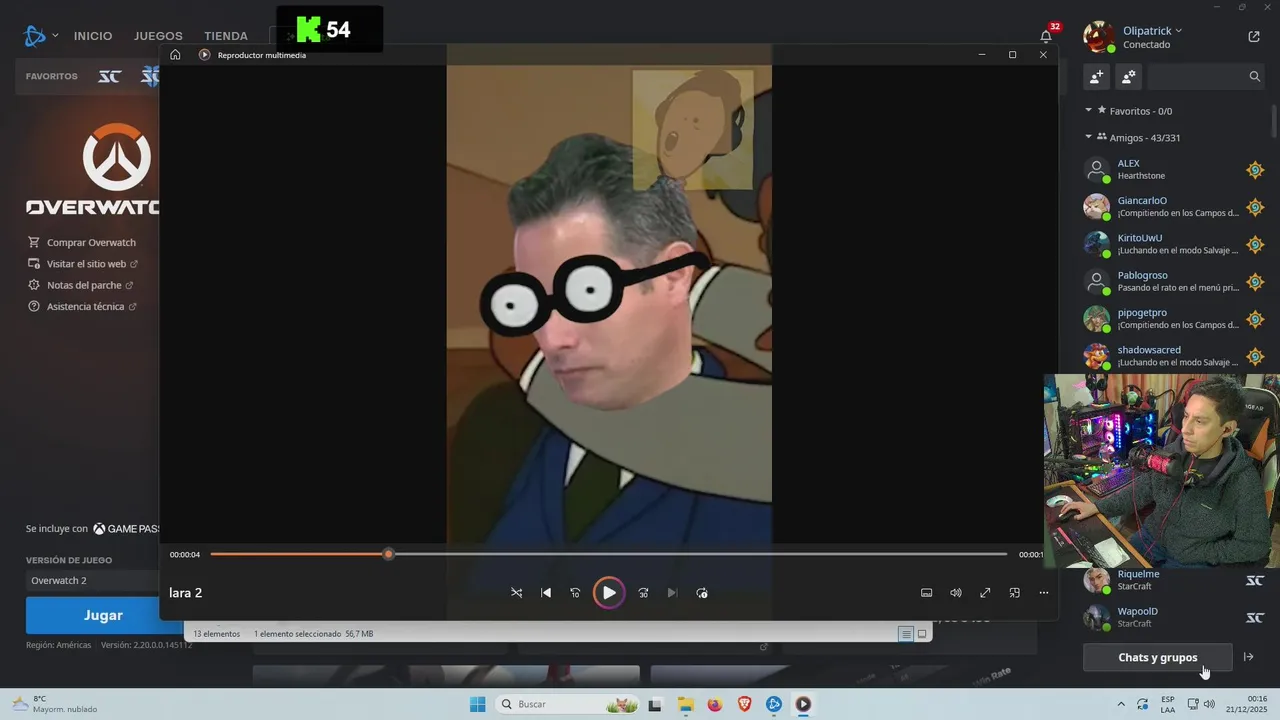
Task: Select friend pipogetpro
Action: (x=1175, y=318)
